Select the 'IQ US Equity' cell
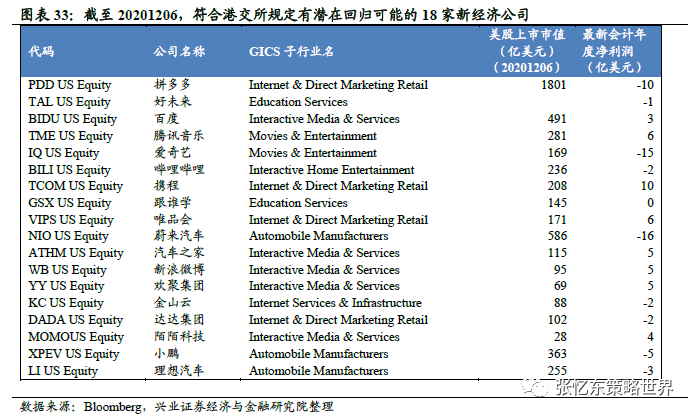The image size is (696, 418). (63, 153)
